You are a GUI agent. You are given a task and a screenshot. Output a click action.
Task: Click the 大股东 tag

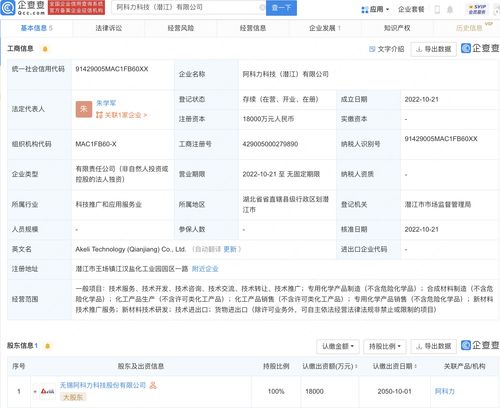tap(72, 397)
